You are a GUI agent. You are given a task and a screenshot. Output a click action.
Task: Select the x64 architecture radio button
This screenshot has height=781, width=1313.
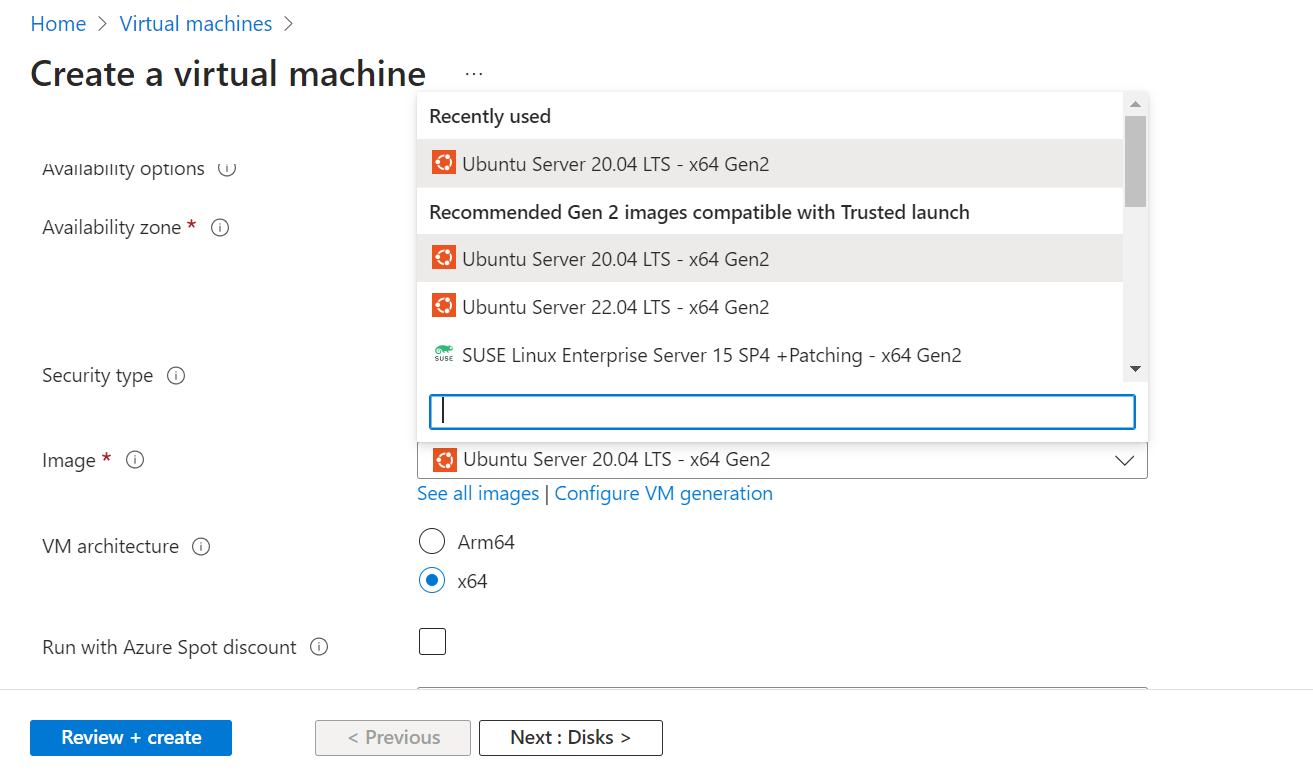pyautogui.click(x=431, y=580)
